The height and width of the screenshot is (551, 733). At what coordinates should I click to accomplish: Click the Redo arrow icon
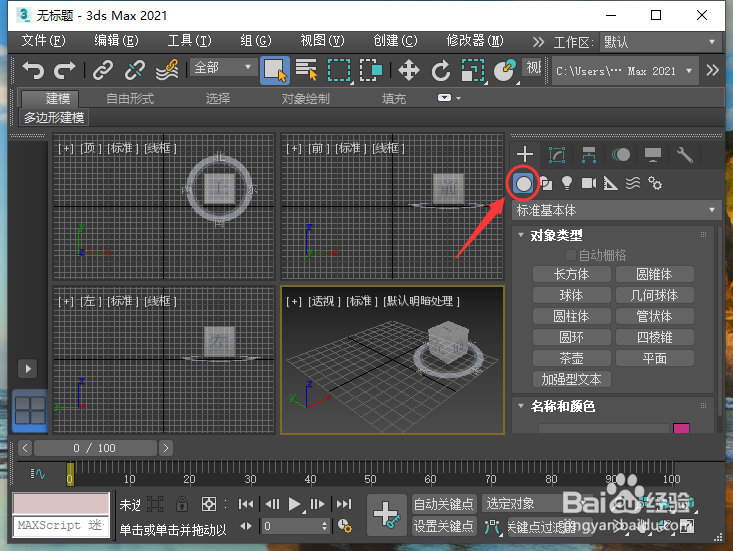[65, 70]
